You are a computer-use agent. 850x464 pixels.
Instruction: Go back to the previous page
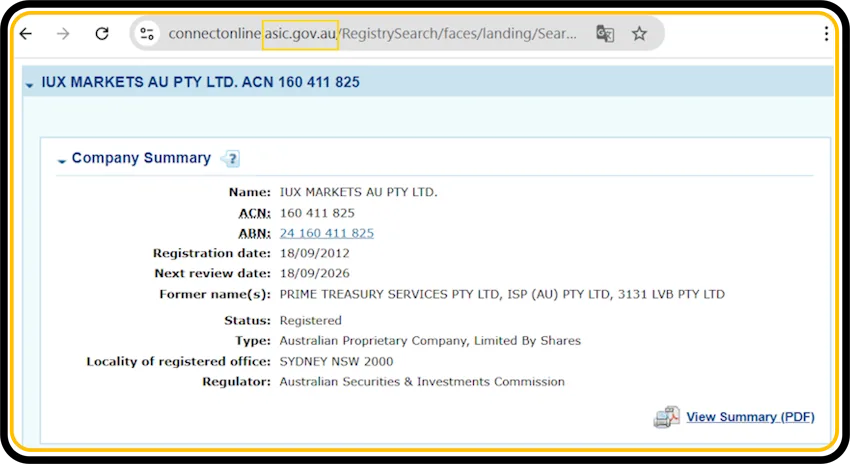26,34
